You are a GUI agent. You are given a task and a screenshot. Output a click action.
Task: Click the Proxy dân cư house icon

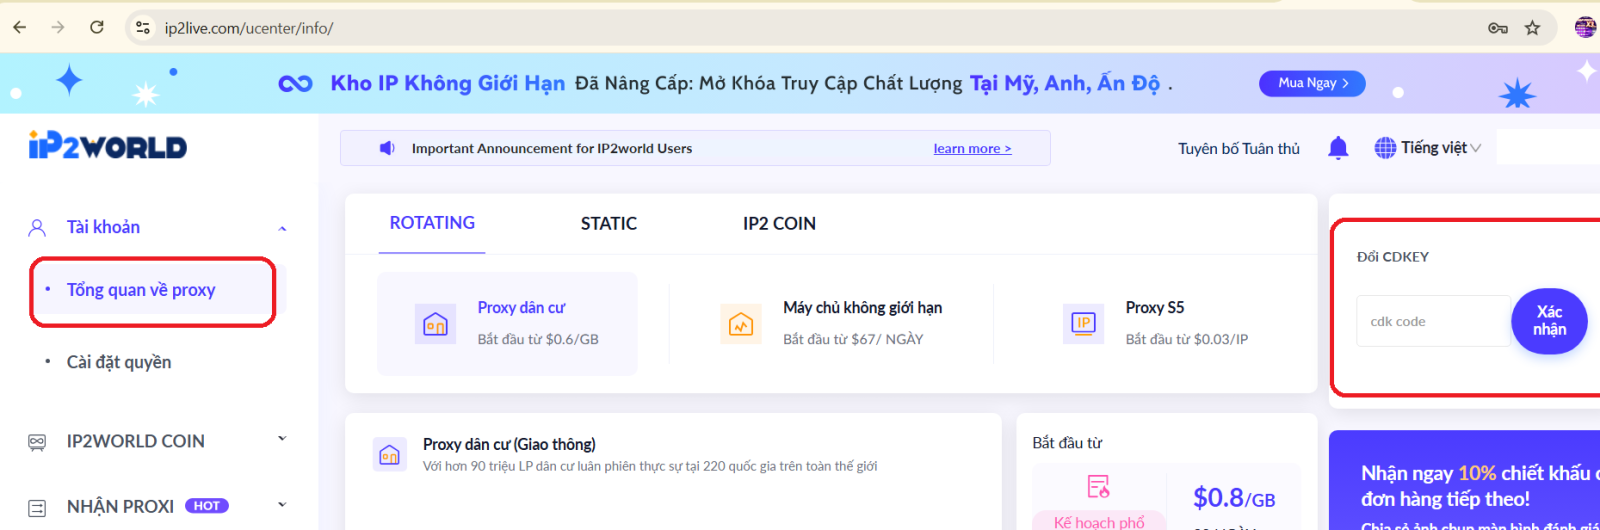(435, 324)
